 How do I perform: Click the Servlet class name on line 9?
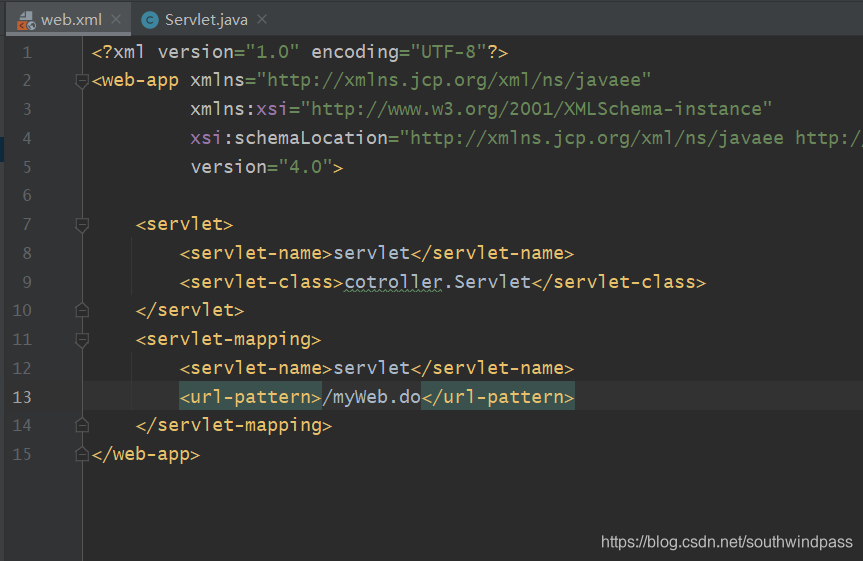click(x=492, y=282)
